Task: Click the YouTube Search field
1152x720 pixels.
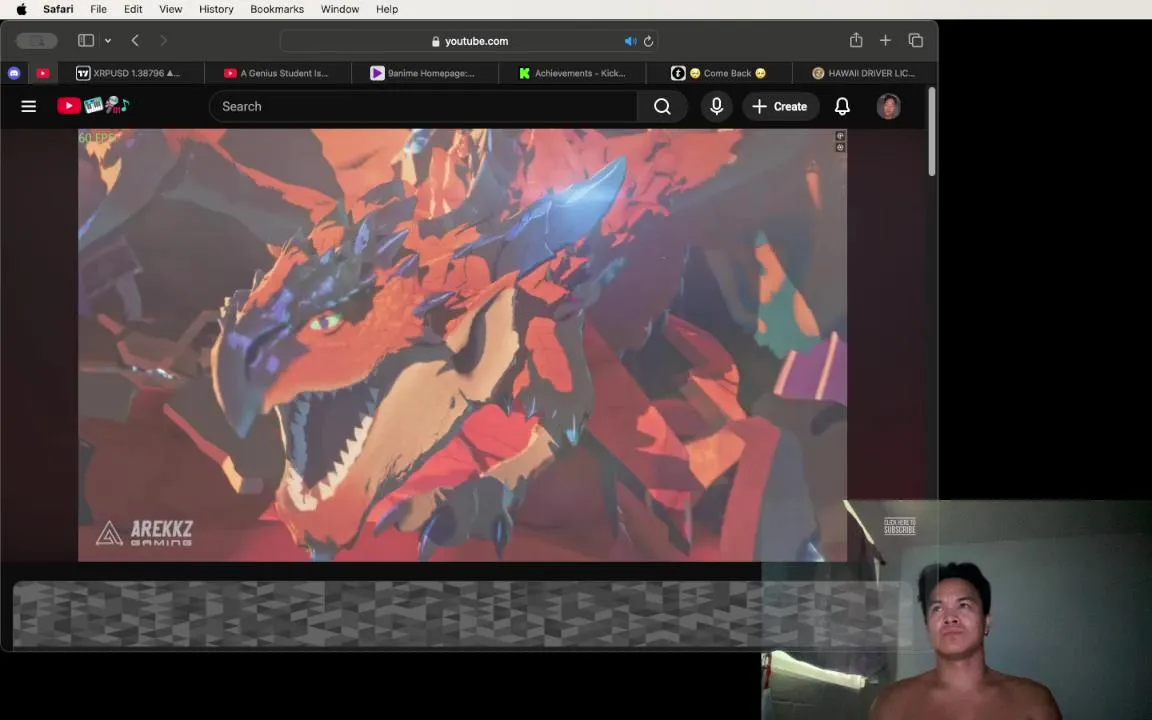Action: point(423,107)
